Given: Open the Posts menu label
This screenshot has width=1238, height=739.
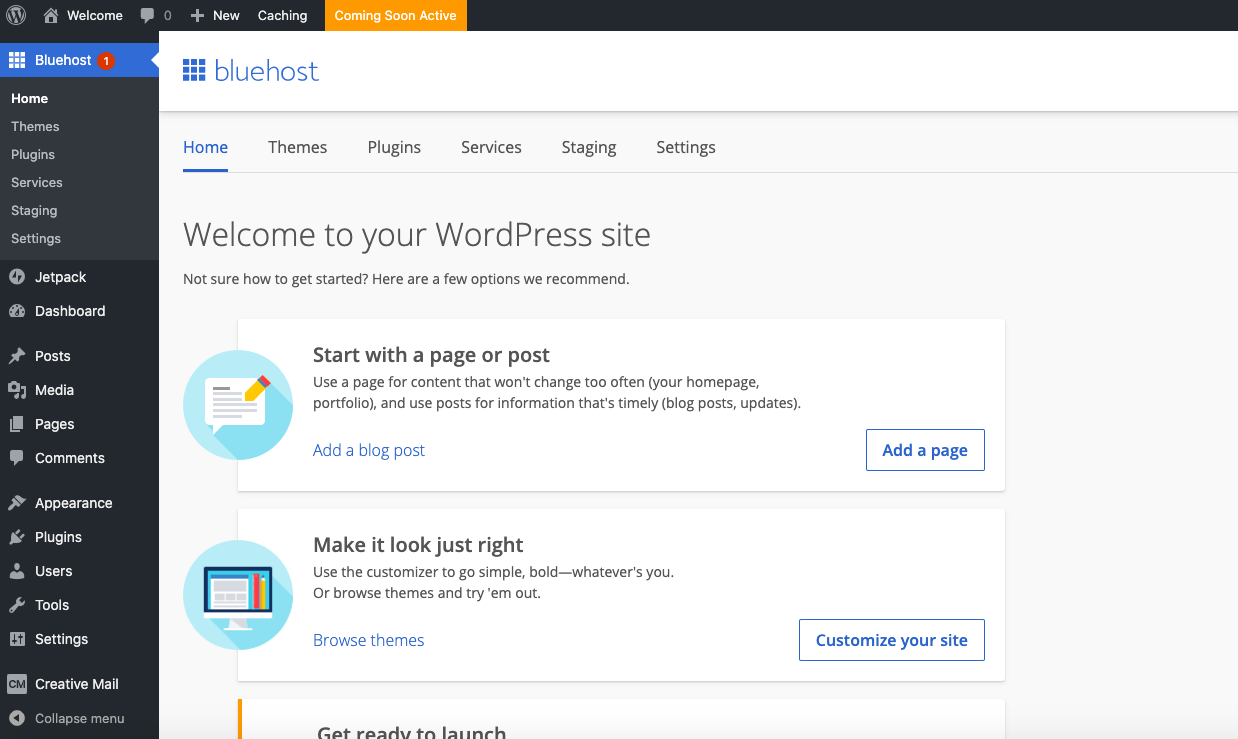Looking at the screenshot, I should [53, 356].
